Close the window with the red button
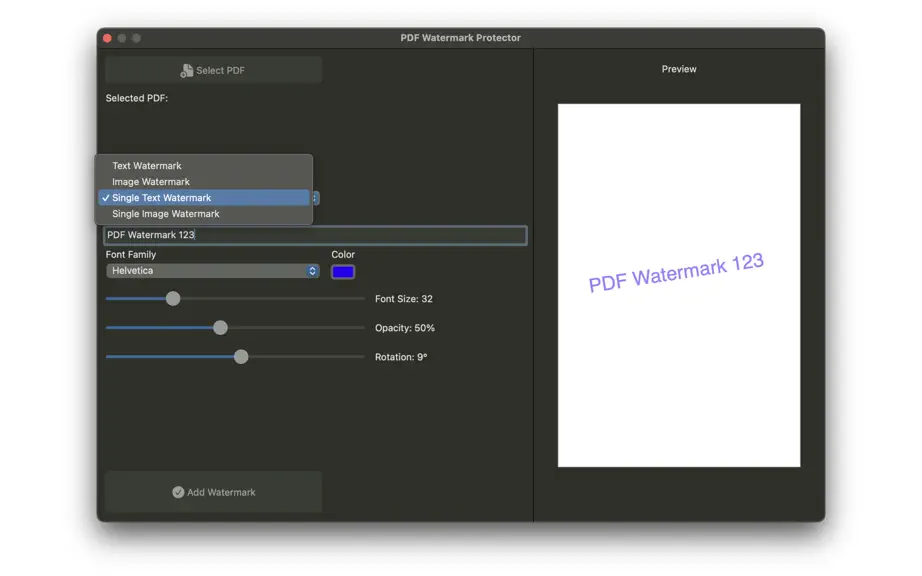This screenshot has height=576, width=922. (107, 38)
